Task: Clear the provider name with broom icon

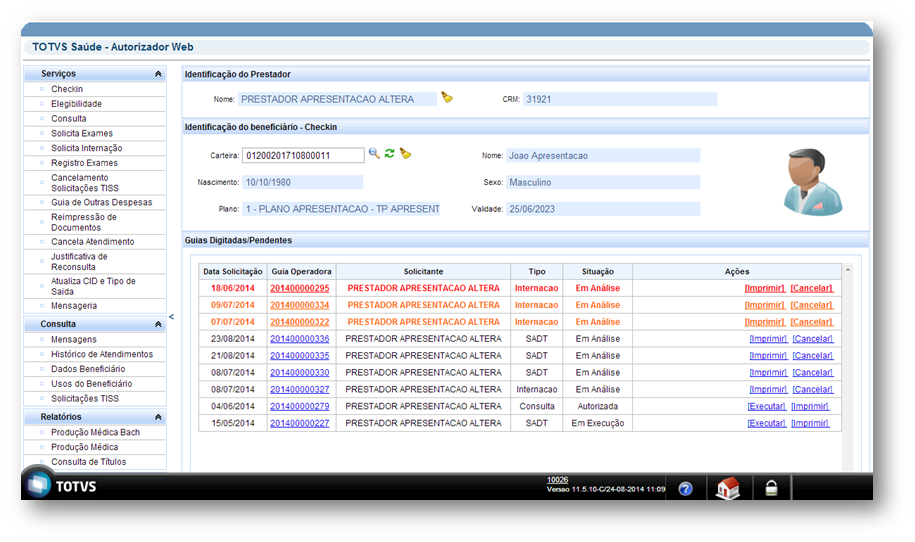Action: click(447, 97)
